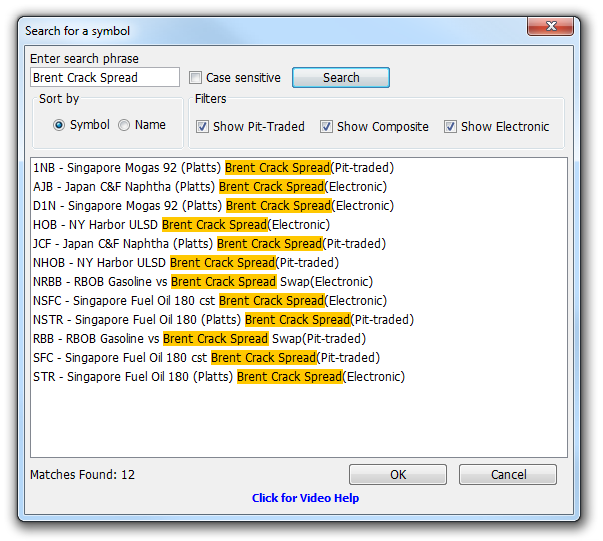Select the STR Singapore Fuel Oil result
603x541 pixels.
(x=219, y=376)
